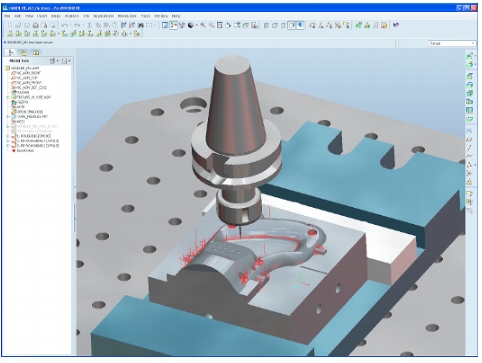Click first yellow icon in second toolbar row
482x363 pixels.
[10, 33]
